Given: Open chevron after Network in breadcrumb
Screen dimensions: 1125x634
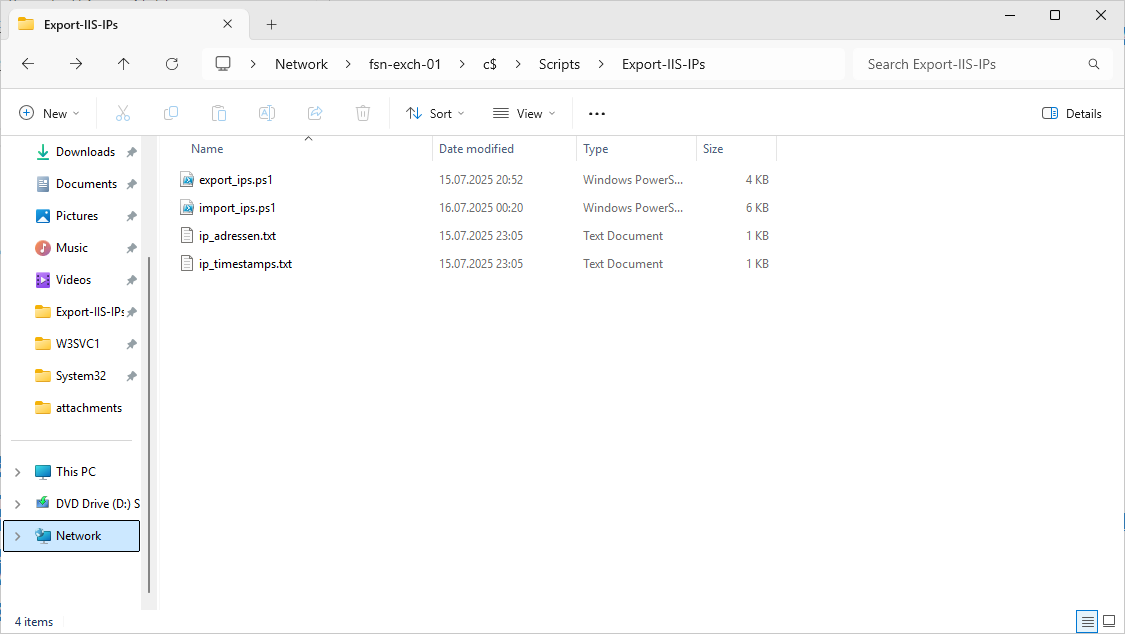Looking at the screenshot, I should 348,64.
